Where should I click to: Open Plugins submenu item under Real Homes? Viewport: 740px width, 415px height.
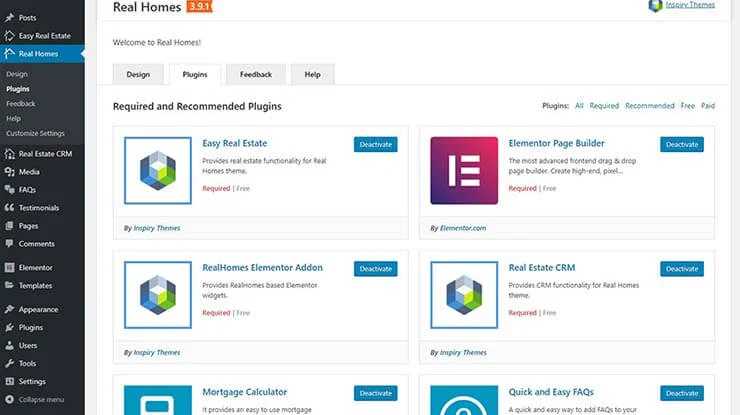(18, 89)
